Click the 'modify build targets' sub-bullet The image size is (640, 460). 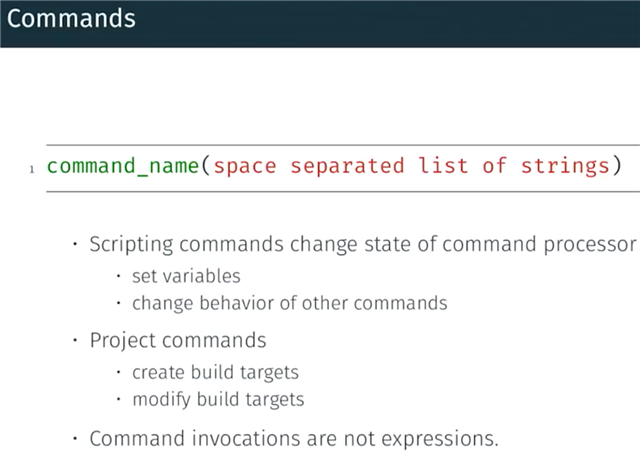pos(218,400)
